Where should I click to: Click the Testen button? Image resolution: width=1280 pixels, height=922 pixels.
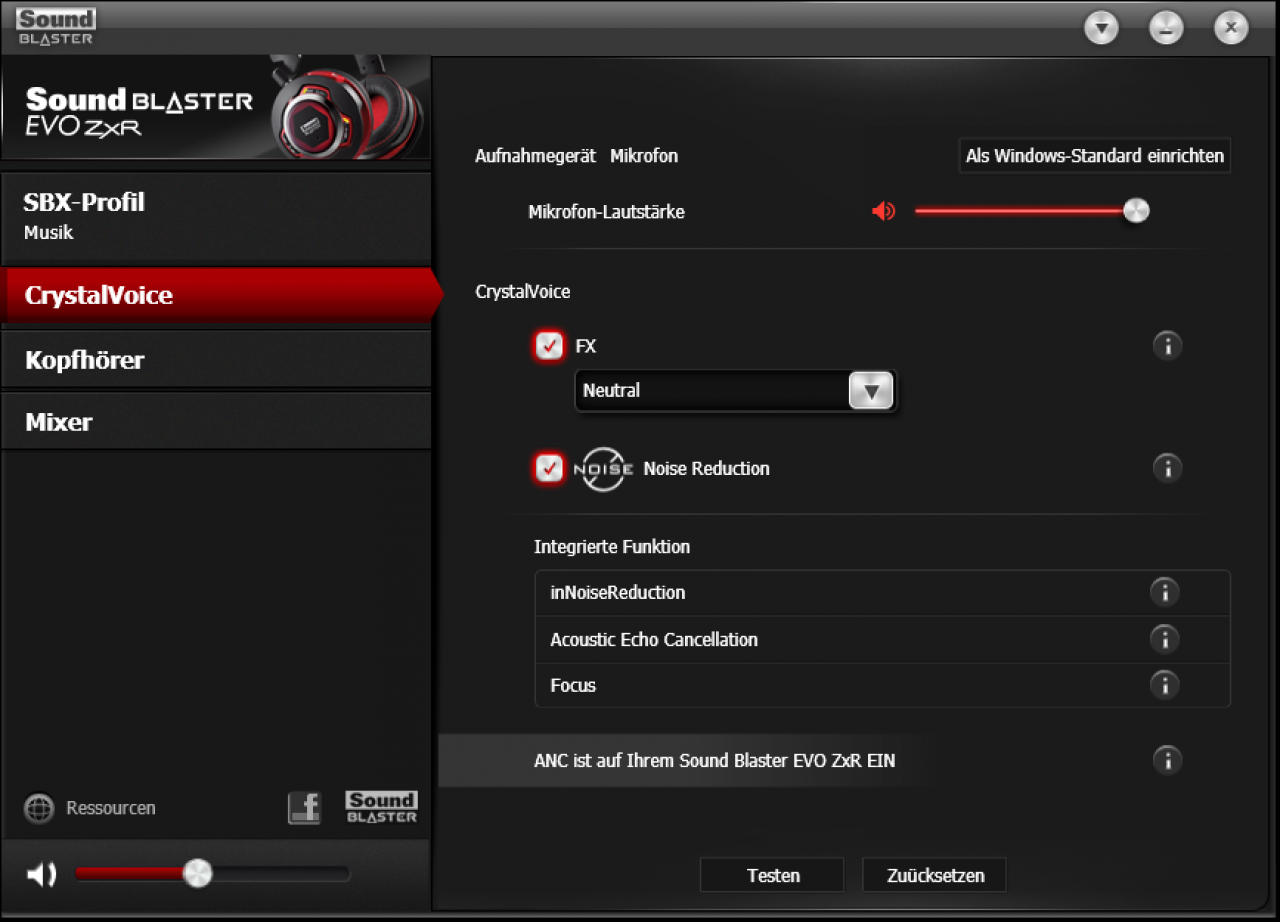point(772,875)
